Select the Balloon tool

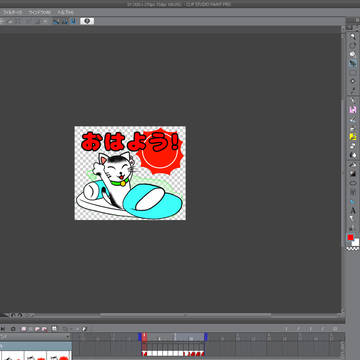point(353,219)
